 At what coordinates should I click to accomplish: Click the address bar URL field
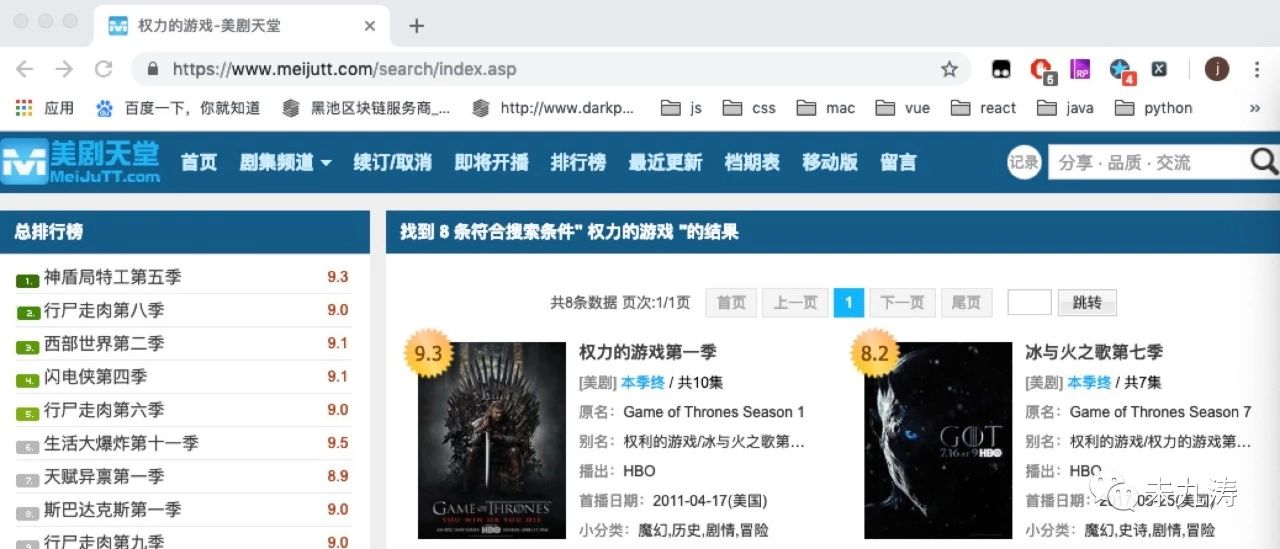550,69
